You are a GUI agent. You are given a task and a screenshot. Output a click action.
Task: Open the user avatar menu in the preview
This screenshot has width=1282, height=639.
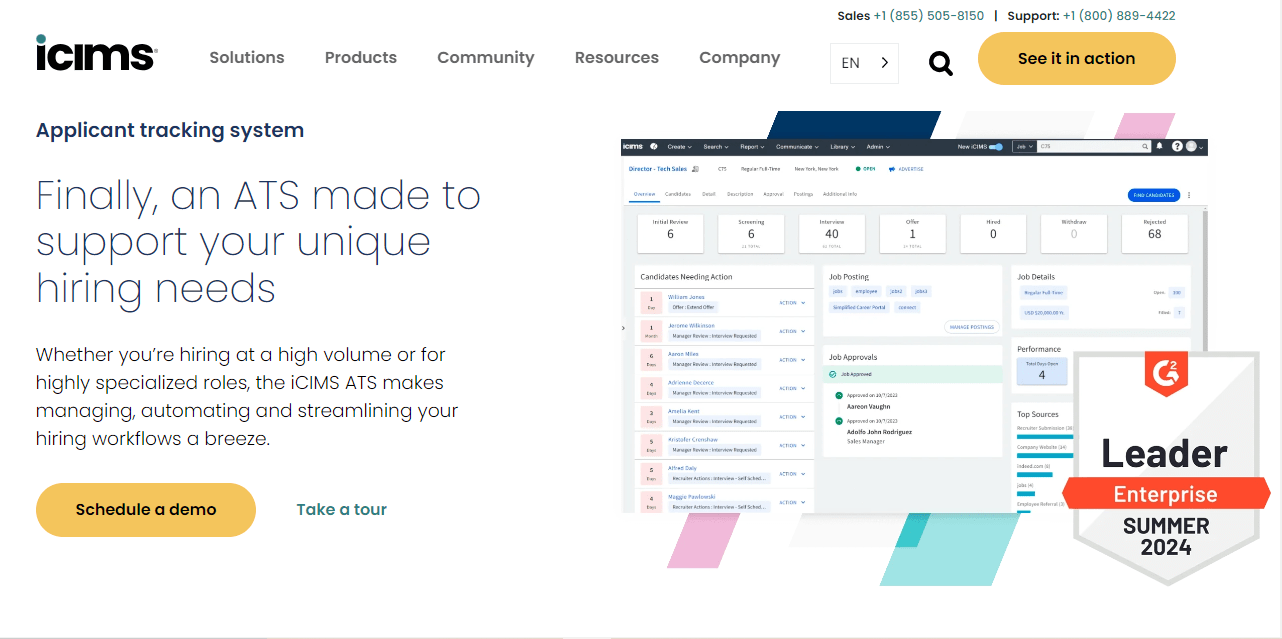point(1194,146)
